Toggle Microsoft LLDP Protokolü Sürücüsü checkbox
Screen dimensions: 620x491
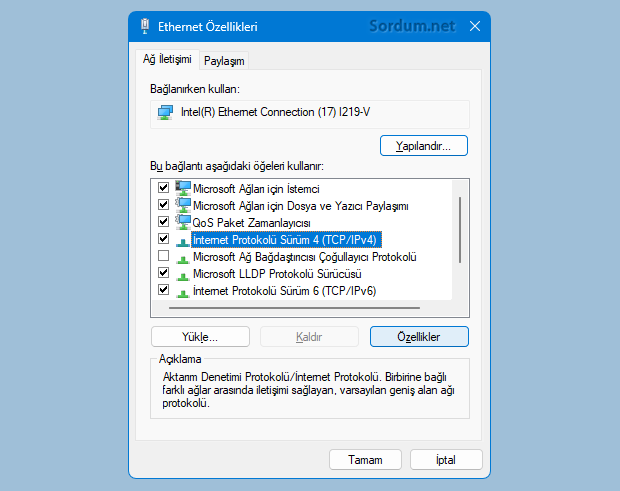163,273
